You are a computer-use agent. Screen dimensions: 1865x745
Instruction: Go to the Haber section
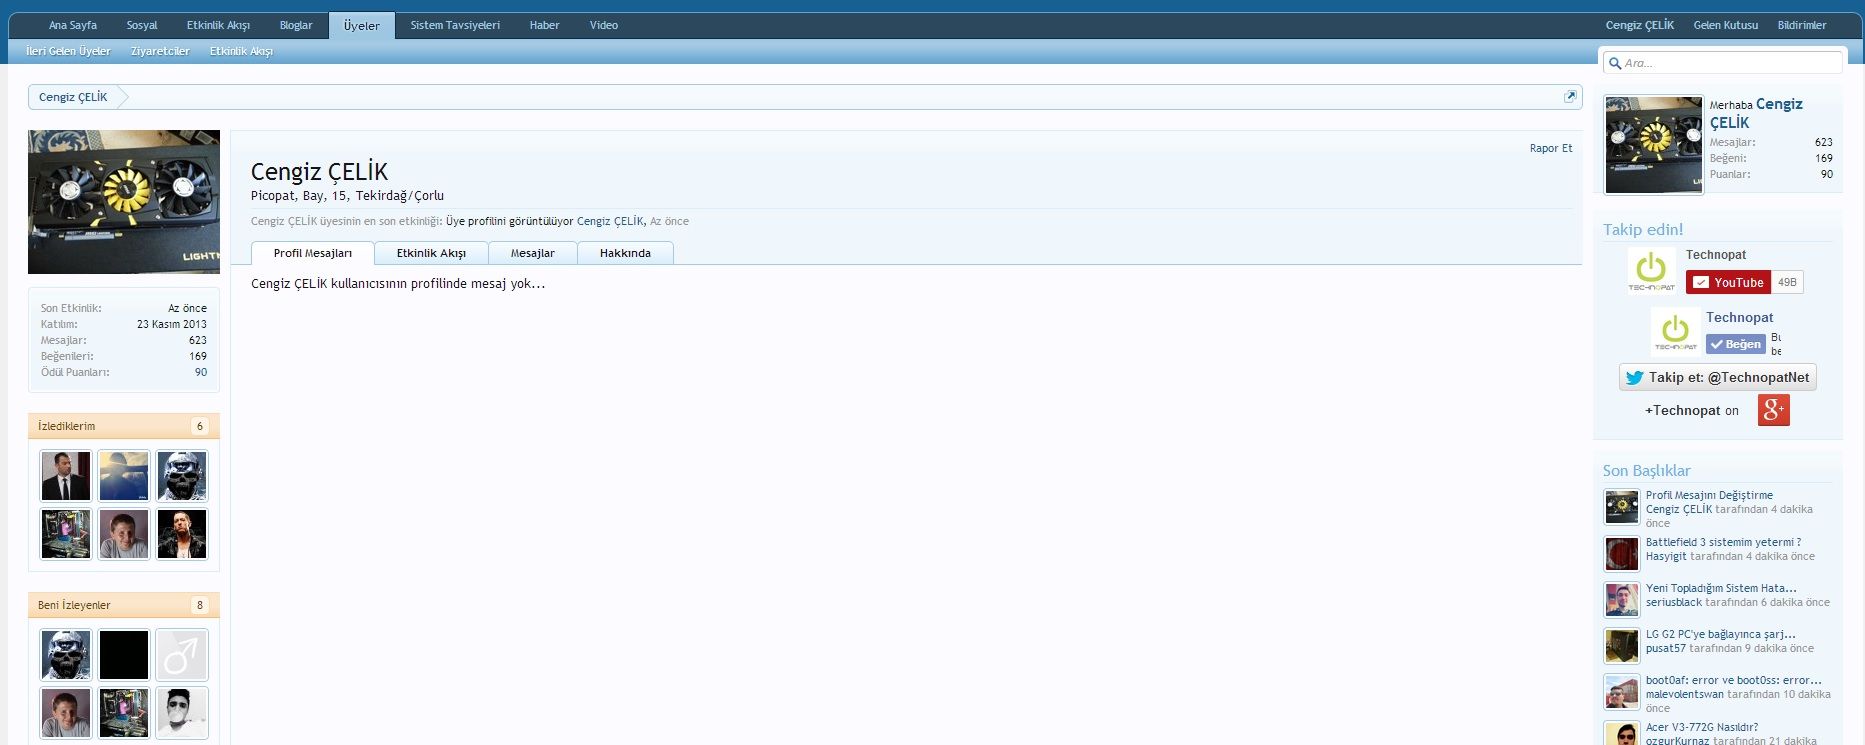(x=544, y=25)
